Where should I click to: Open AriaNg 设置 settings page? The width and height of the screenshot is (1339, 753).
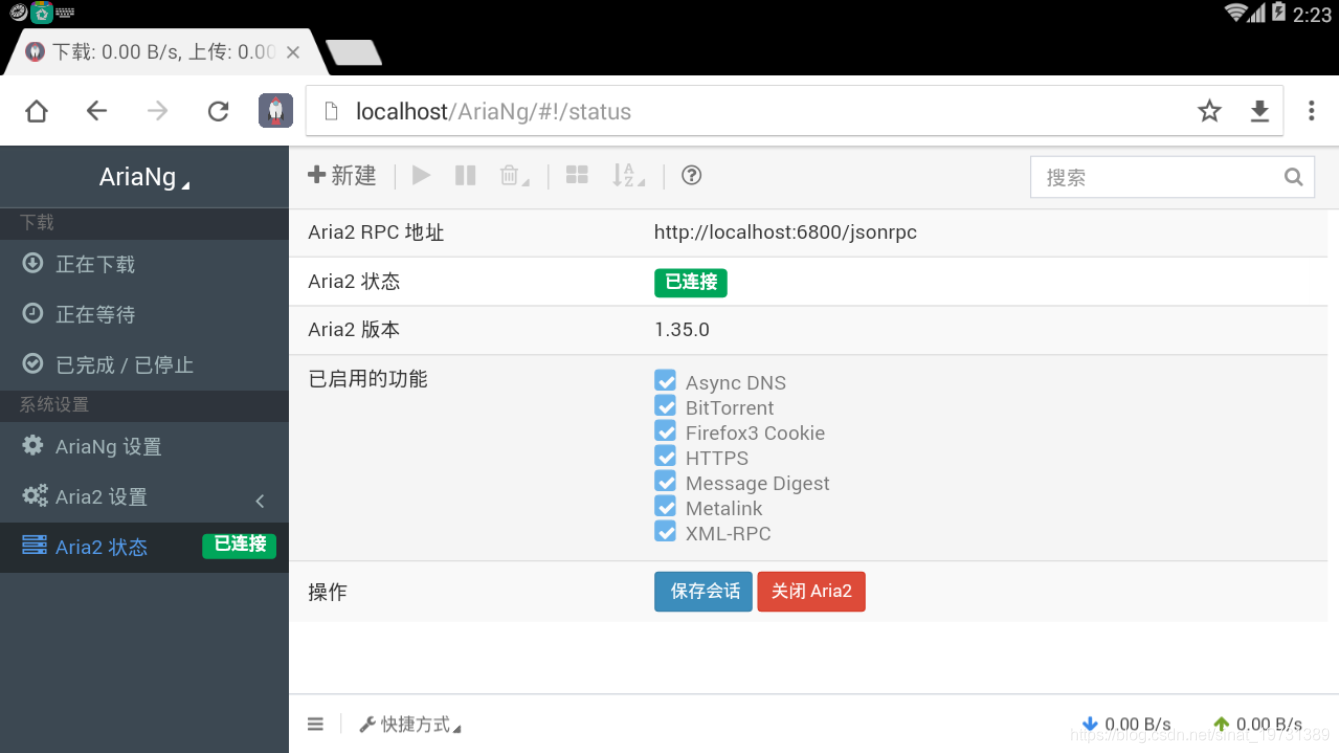(x=144, y=447)
